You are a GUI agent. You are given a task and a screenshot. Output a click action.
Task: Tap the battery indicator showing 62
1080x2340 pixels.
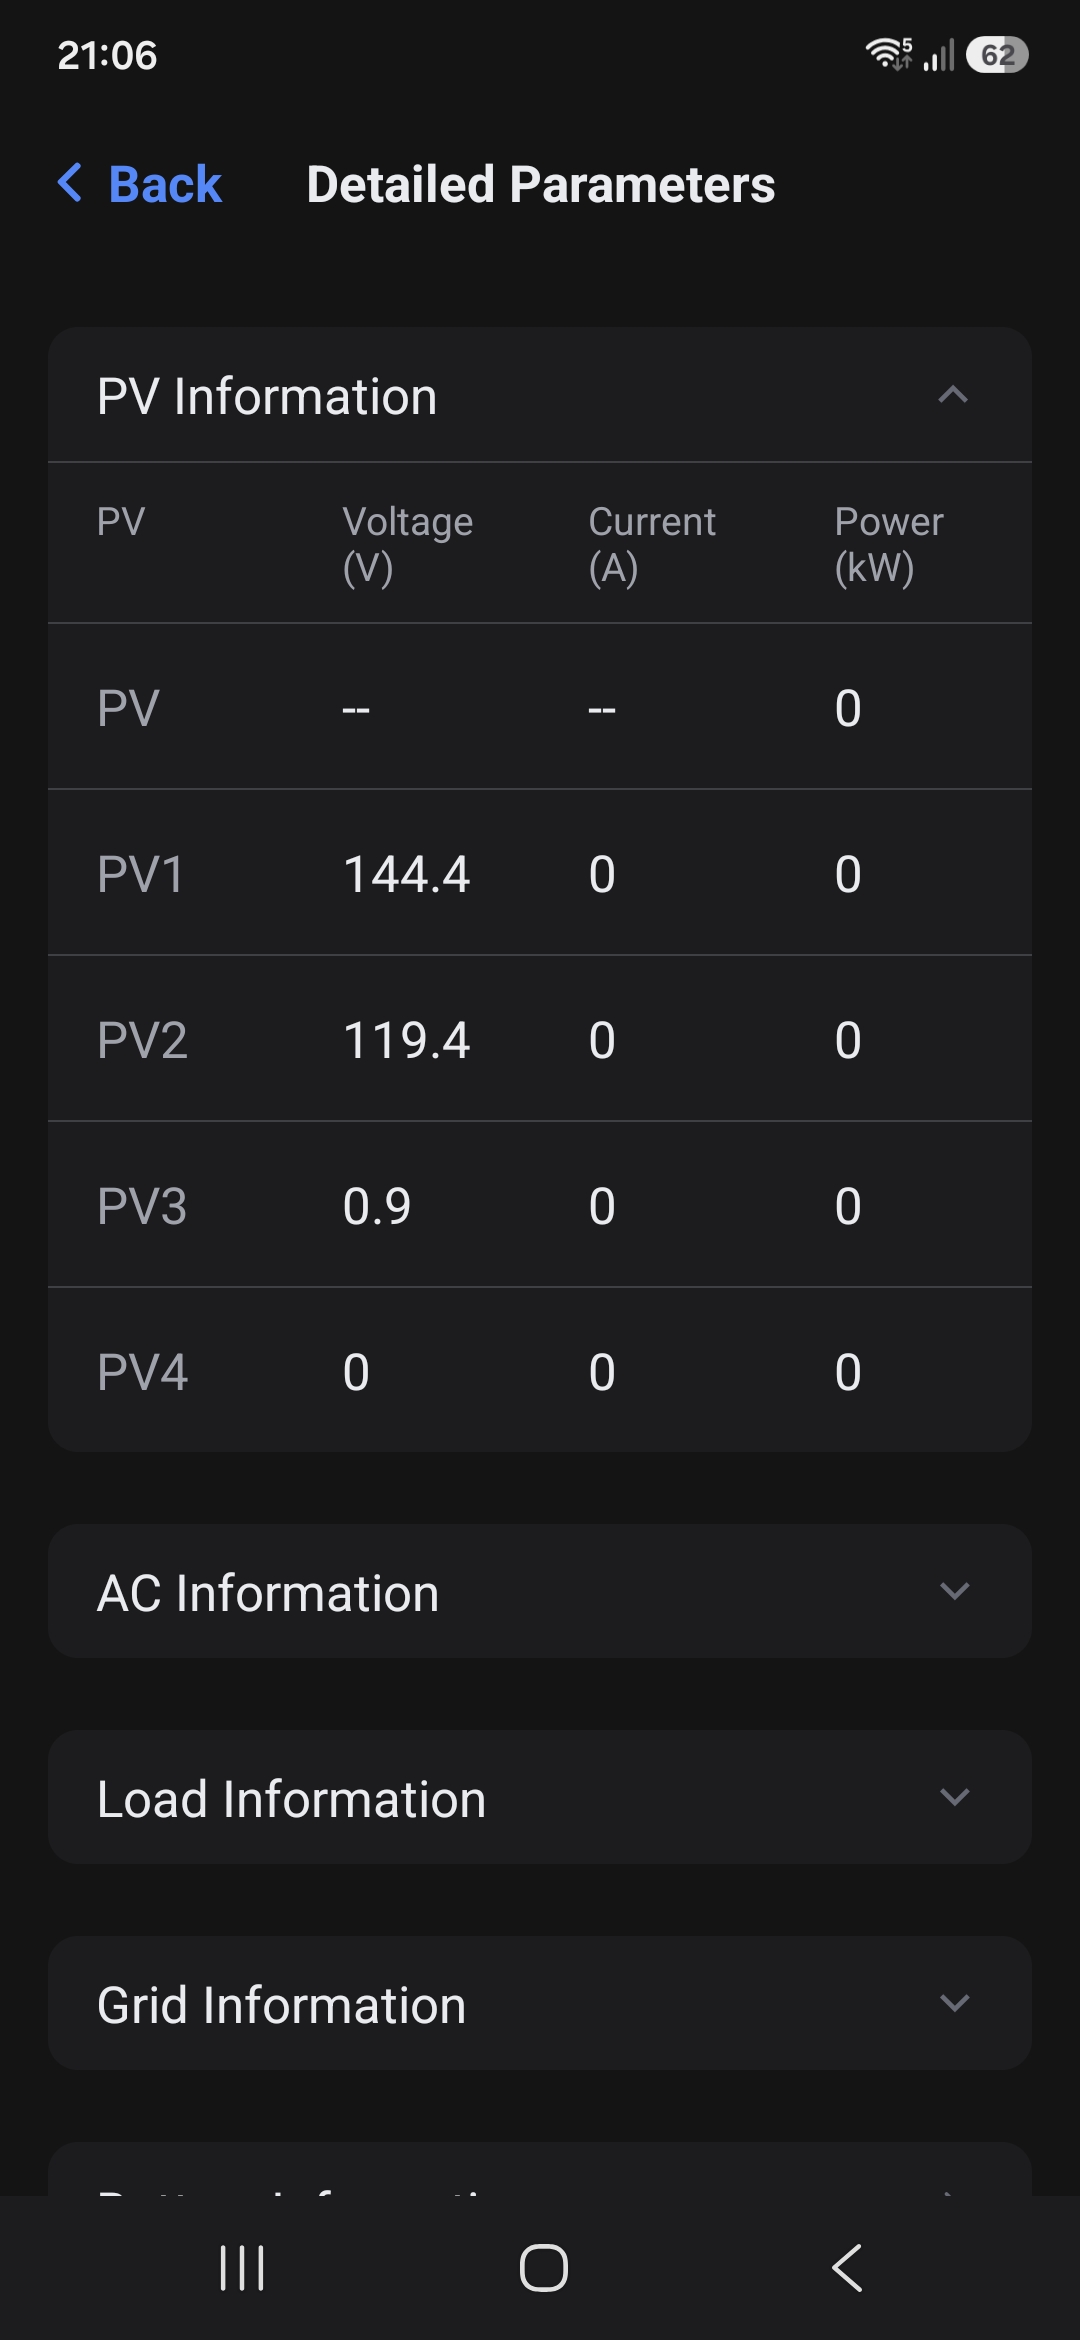pos(997,55)
